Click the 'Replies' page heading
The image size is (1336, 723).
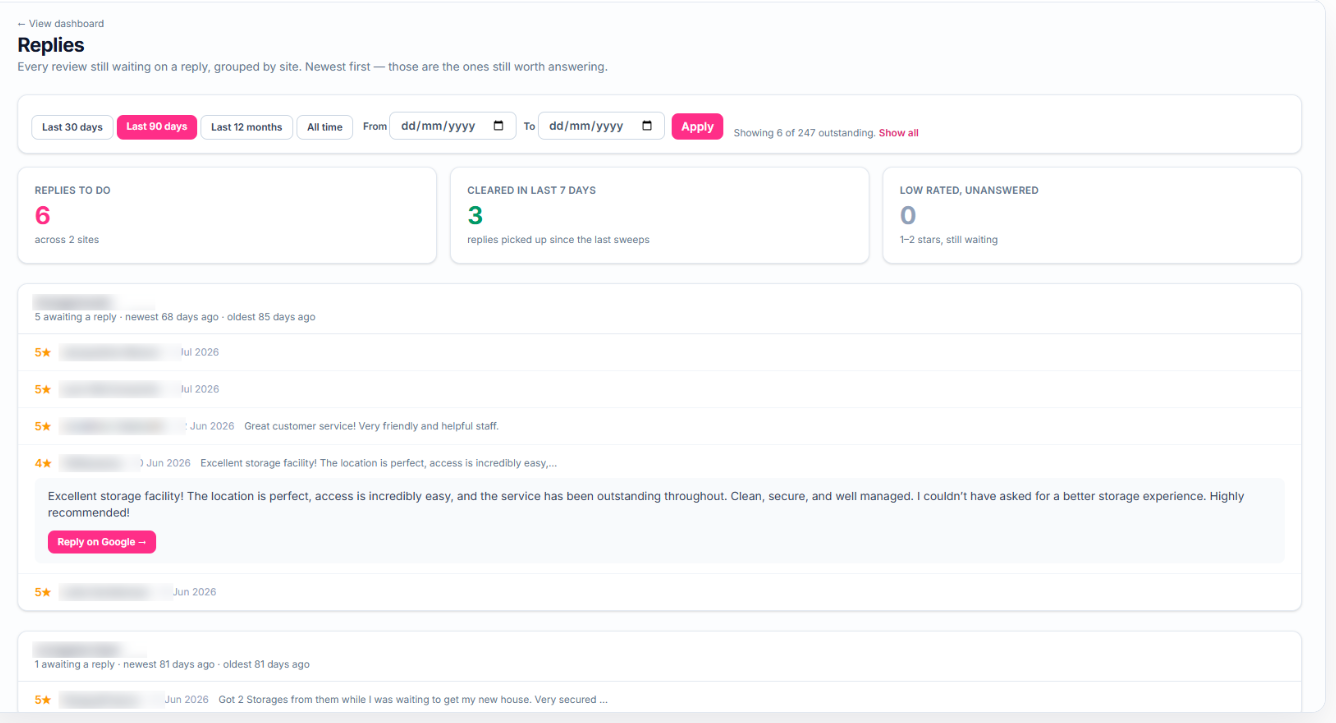[51, 45]
